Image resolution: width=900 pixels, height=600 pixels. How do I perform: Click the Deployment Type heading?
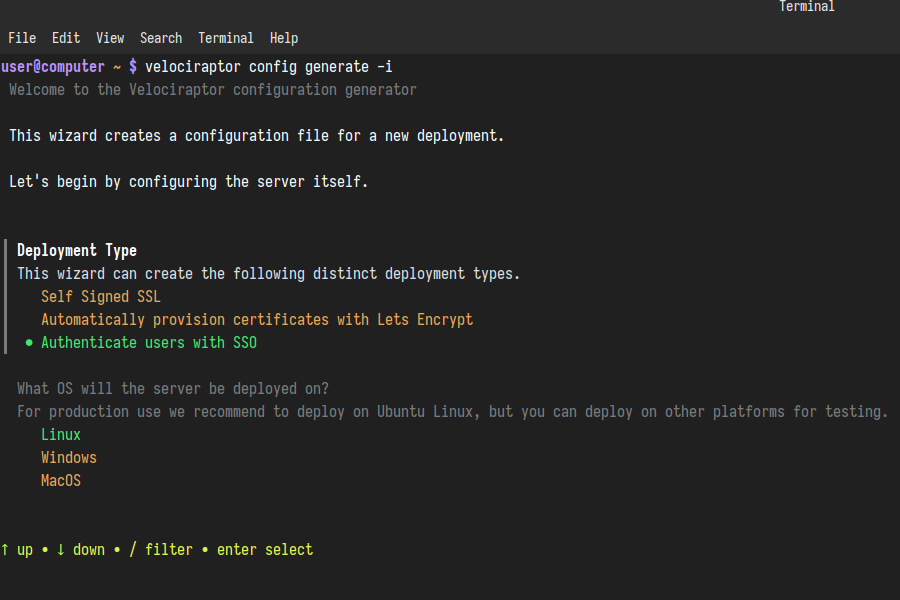click(x=76, y=250)
